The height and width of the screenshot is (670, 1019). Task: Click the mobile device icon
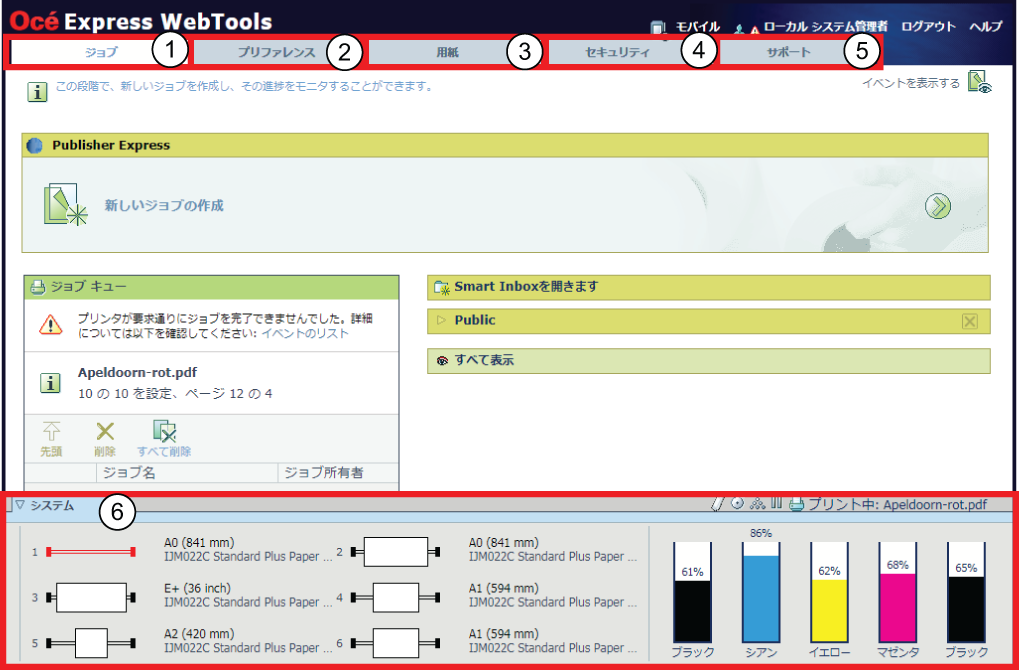pos(658,28)
